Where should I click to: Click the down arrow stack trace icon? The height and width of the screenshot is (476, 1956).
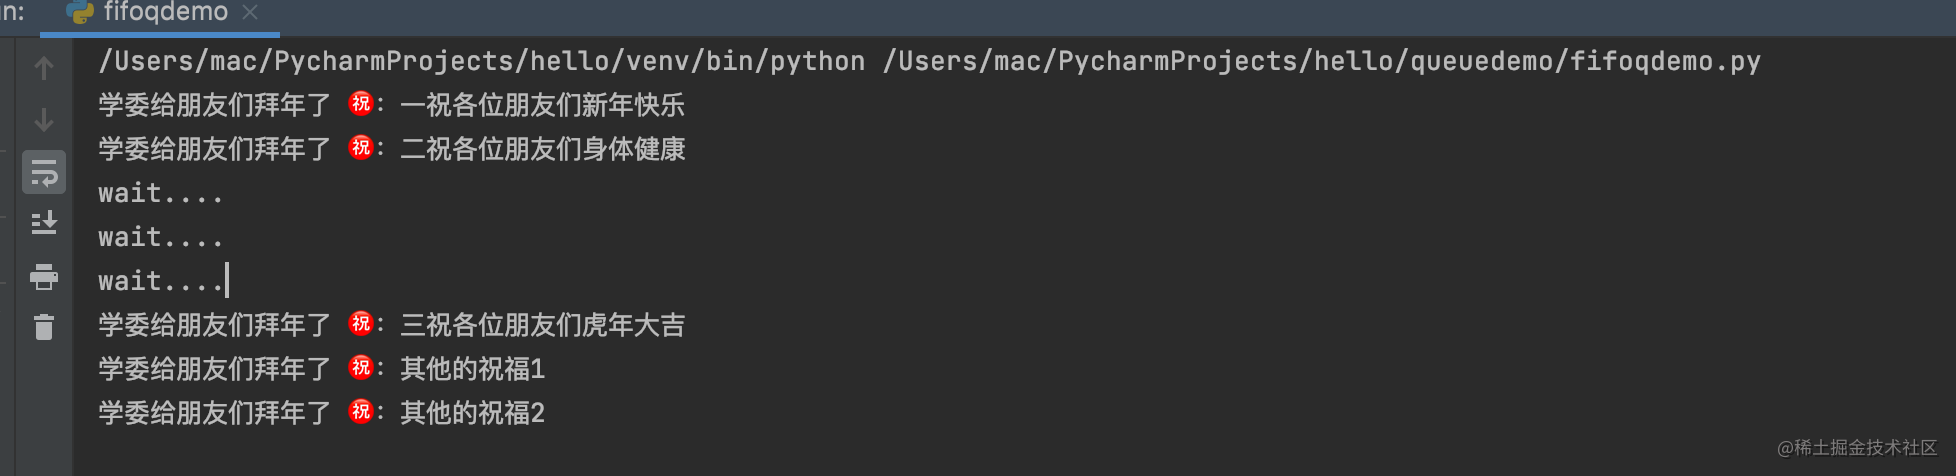click(x=44, y=120)
